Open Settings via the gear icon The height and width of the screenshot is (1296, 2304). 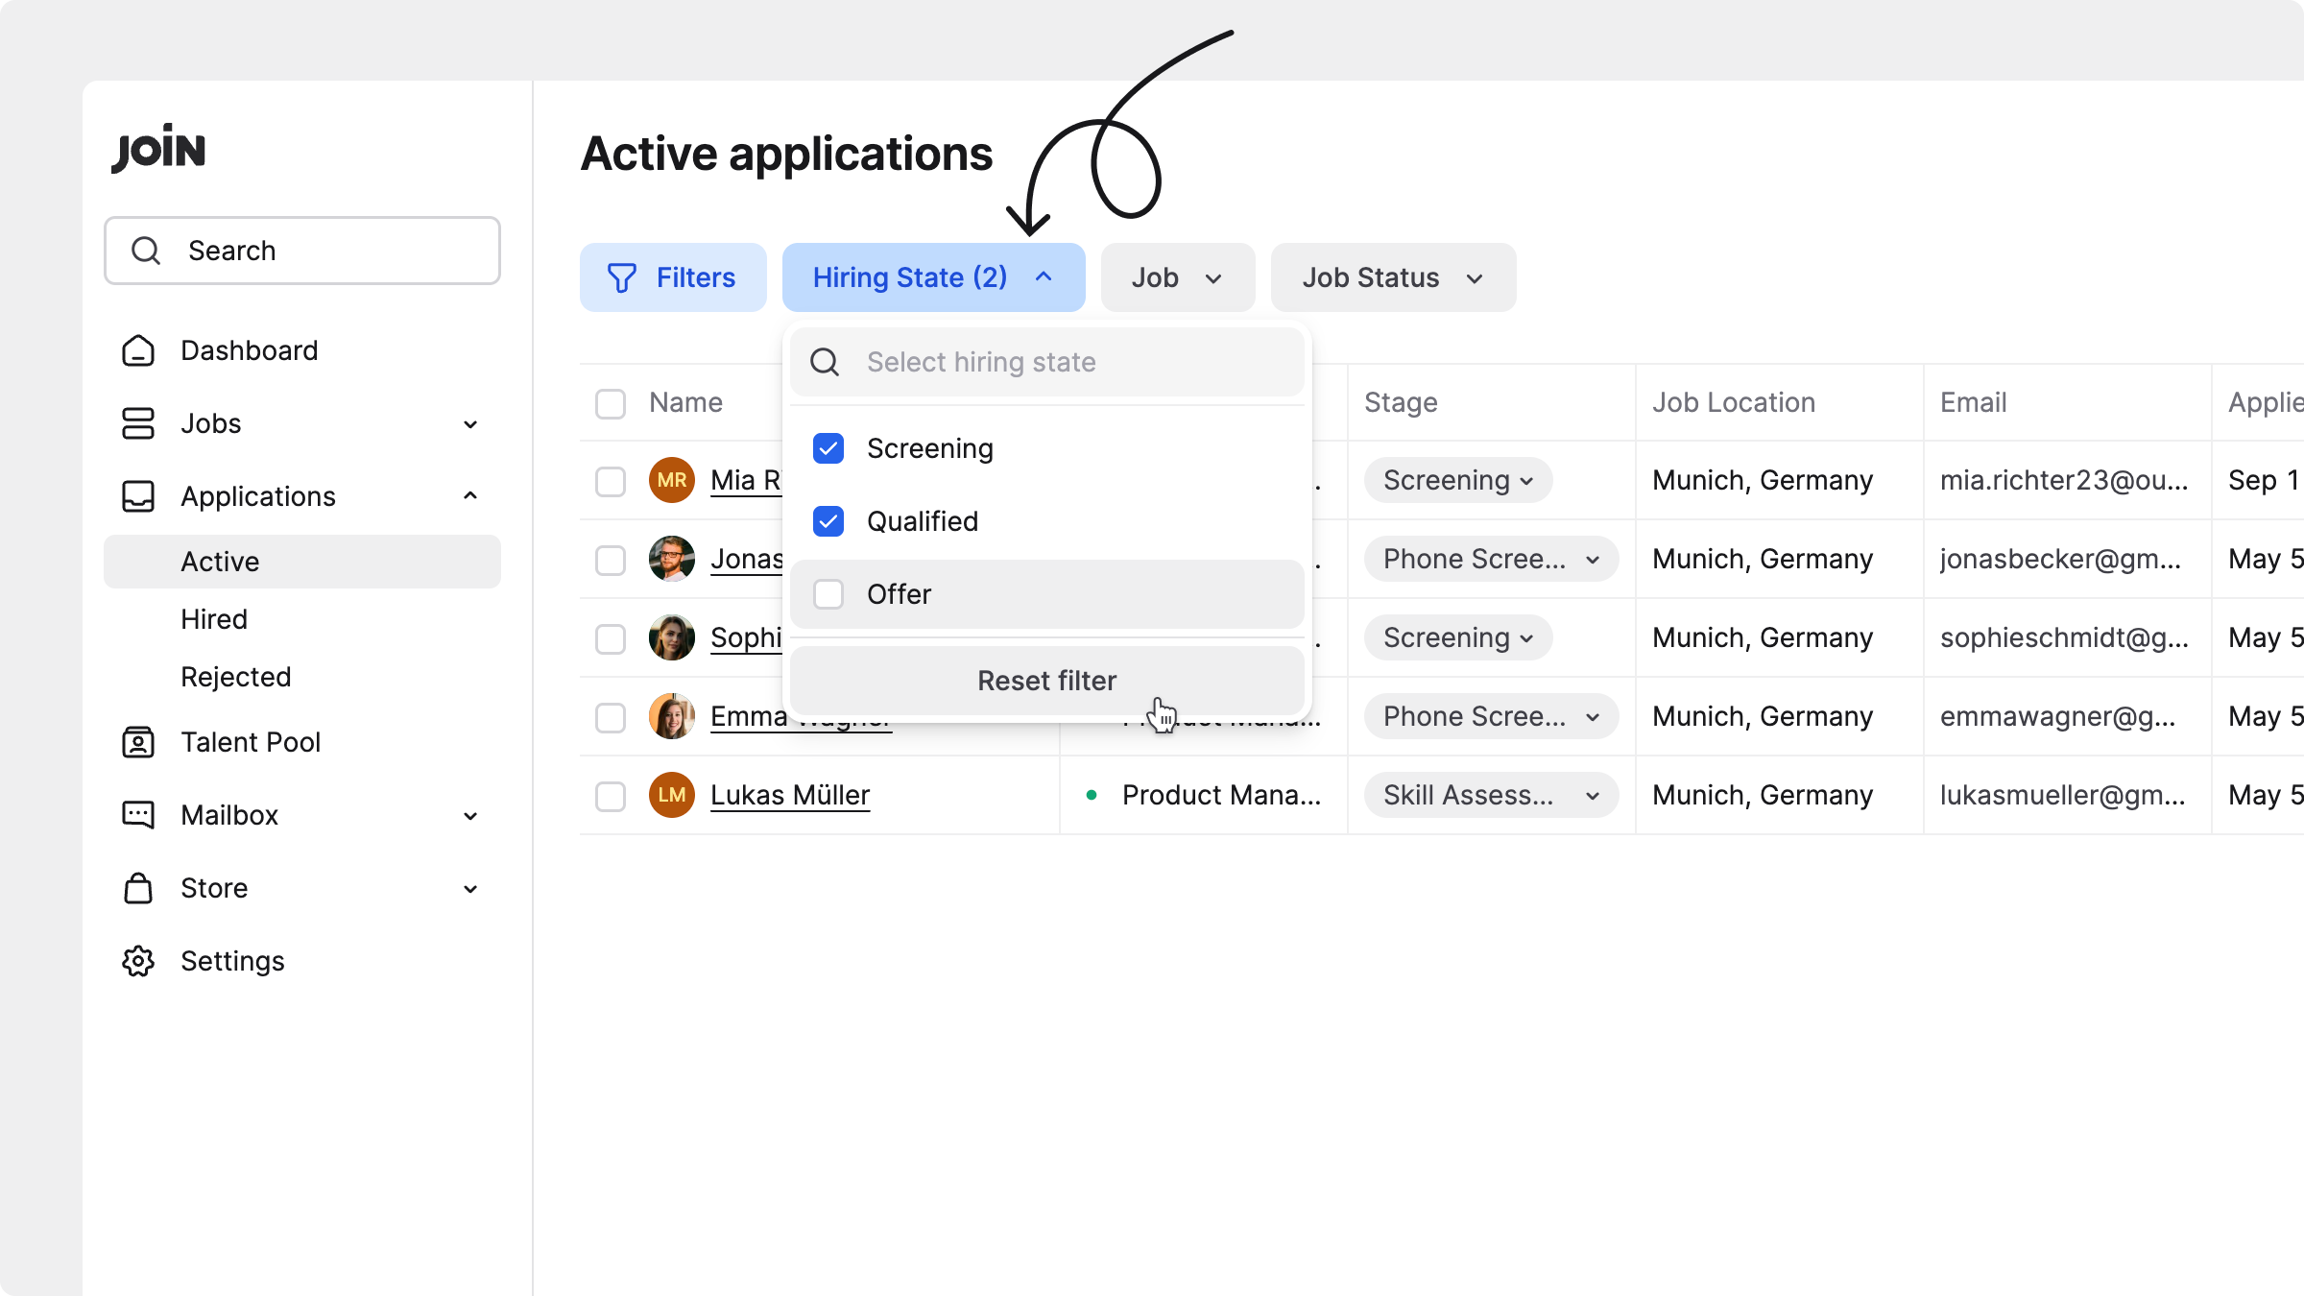tap(138, 961)
